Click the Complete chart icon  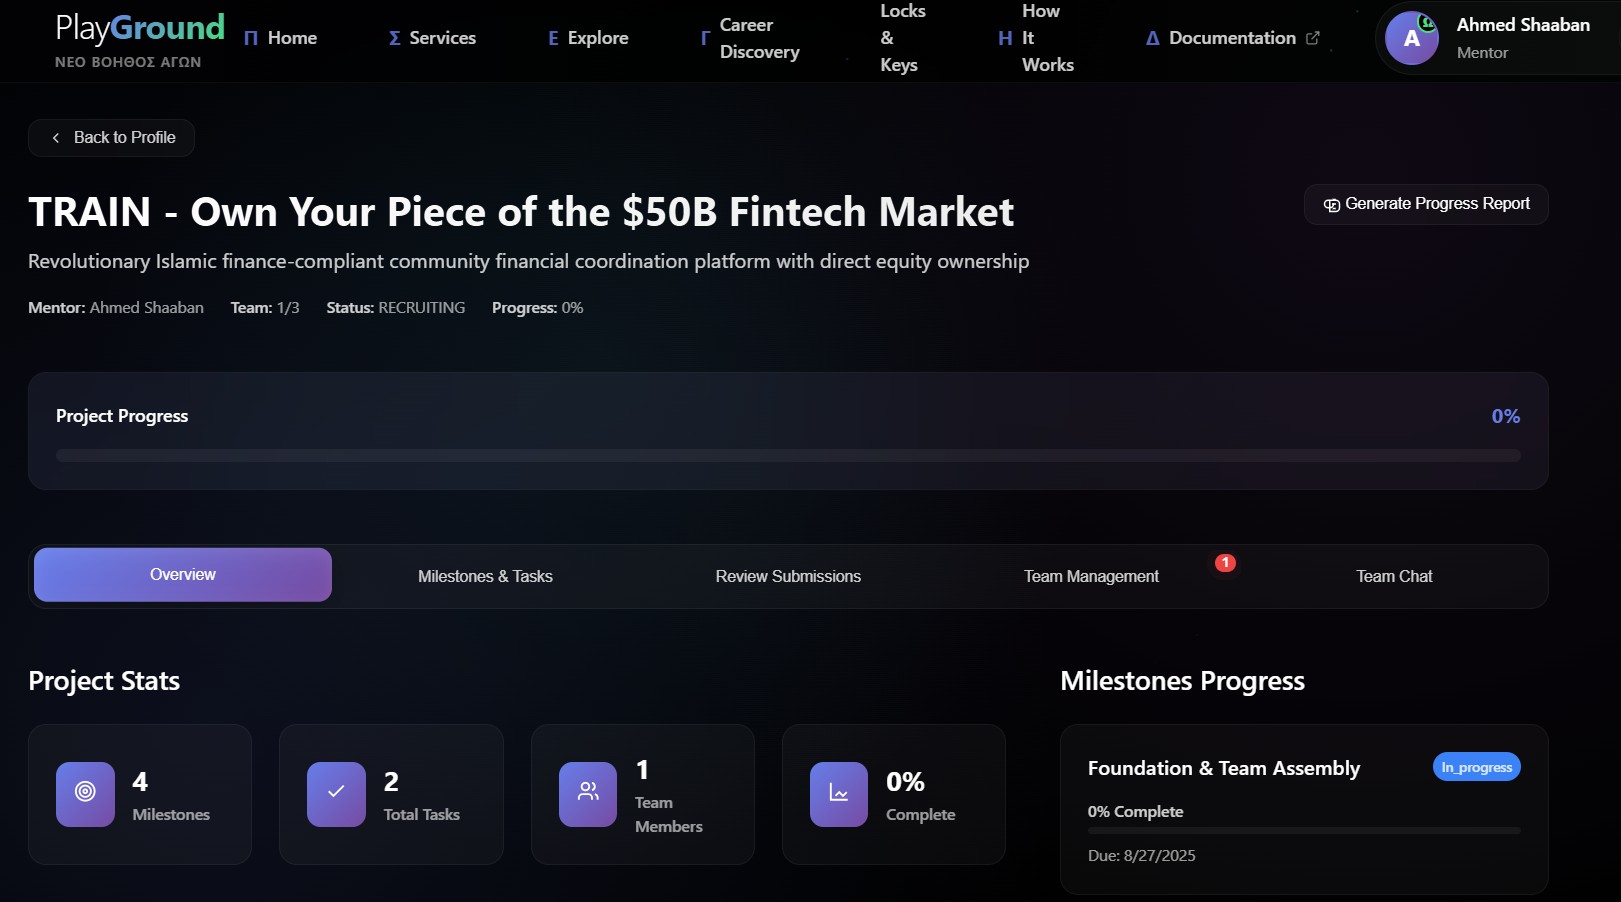[x=839, y=794]
